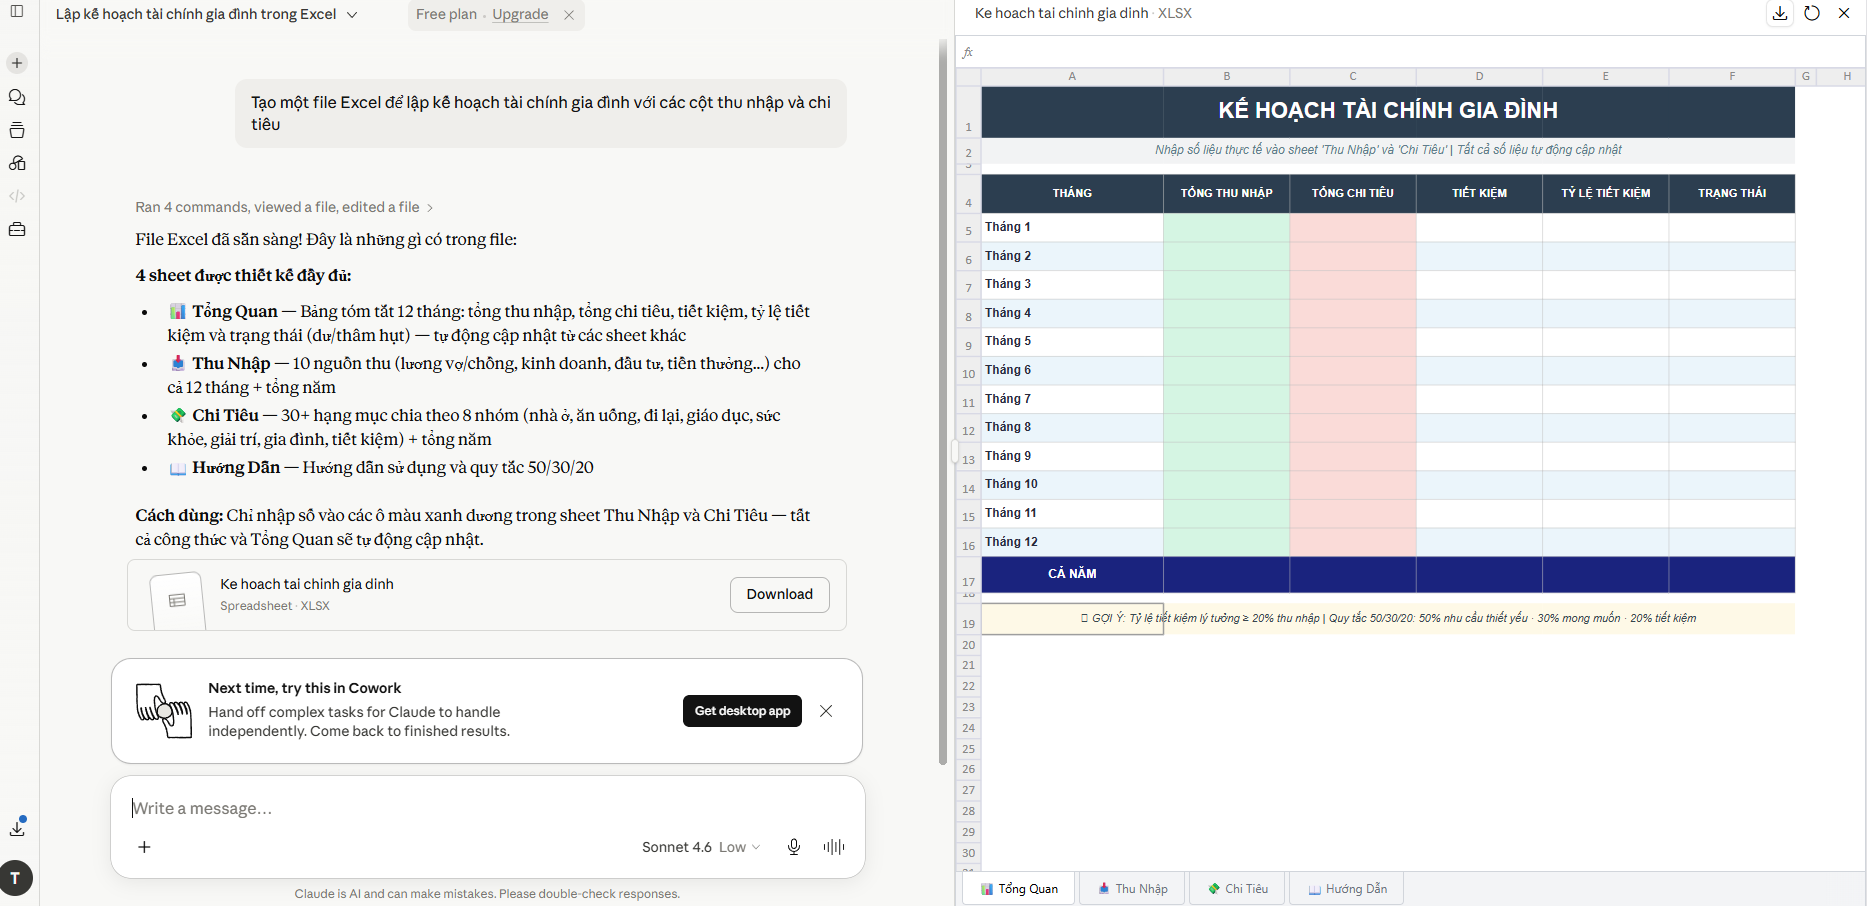Image resolution: width=1867 pixels, height=906 pixels.
Task: Open the briefcase icon in sidebar
Action: [x=17, y=229]
